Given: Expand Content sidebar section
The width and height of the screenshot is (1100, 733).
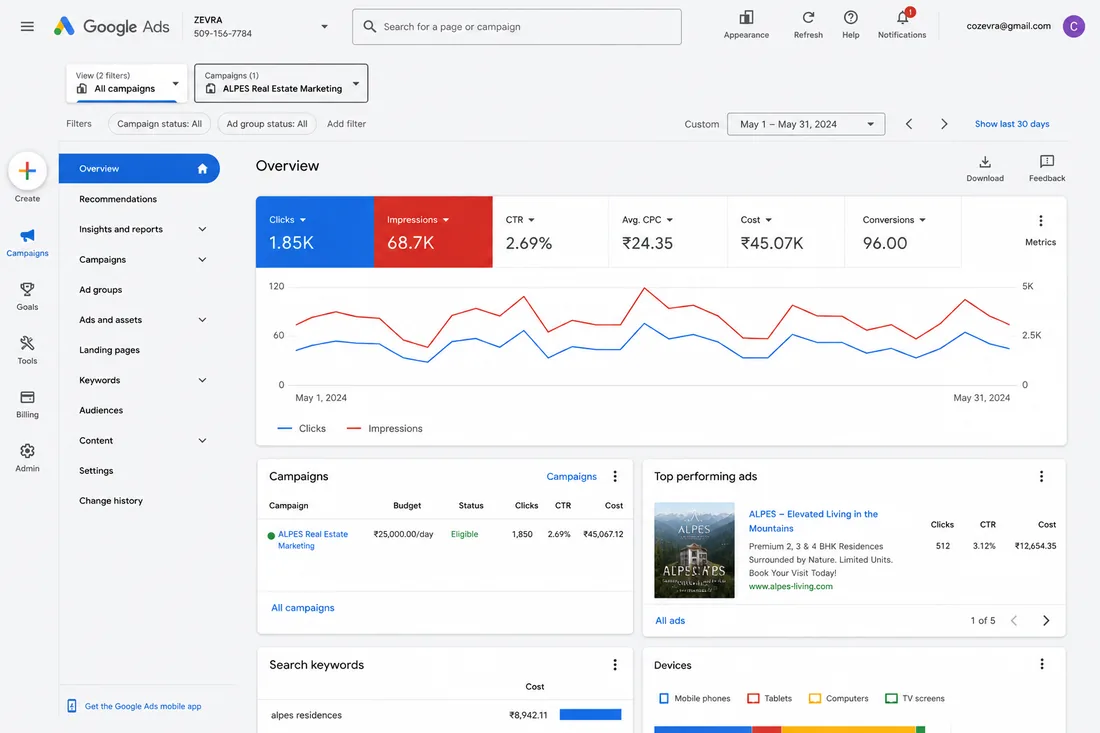Looking at the screenshot, I should click(x=202, y=441).
